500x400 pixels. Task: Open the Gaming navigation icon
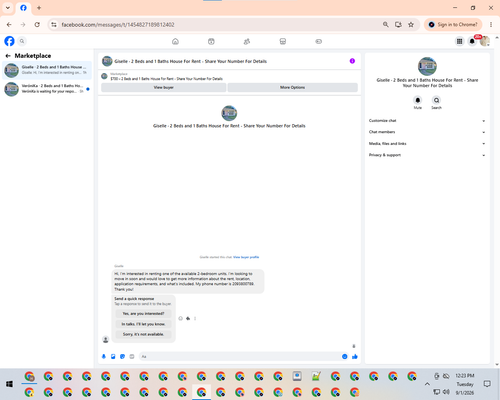pos(318,41)
